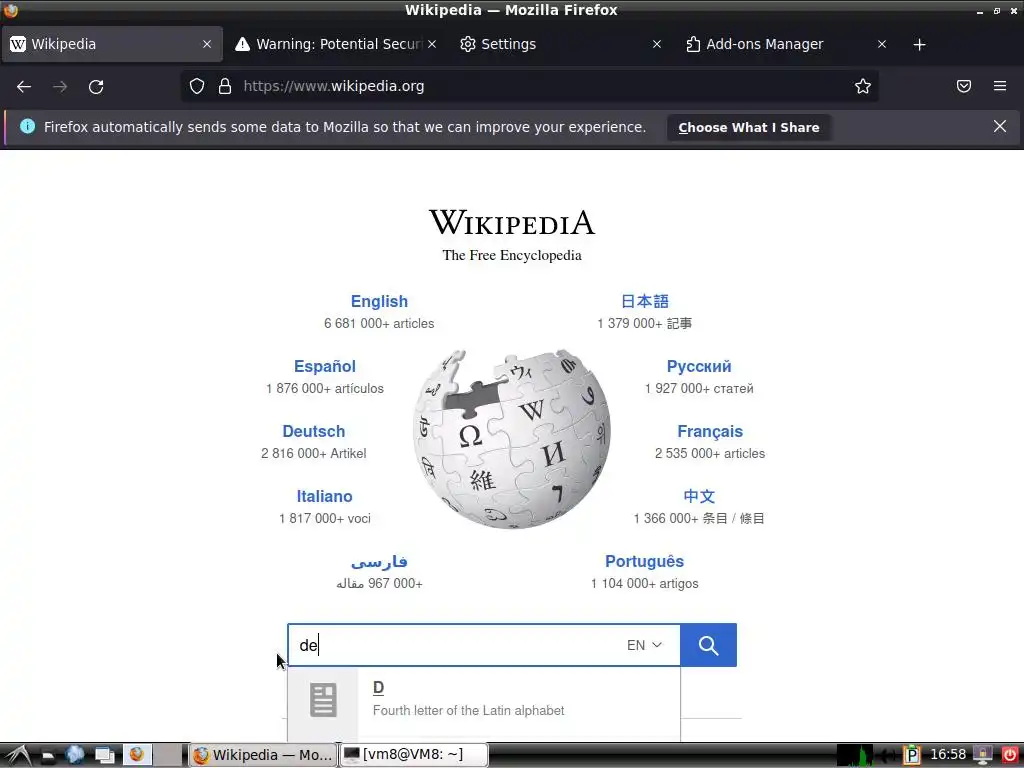
Task: Open the LXDE start menu icon in taskbar
Action: (18, 755)
